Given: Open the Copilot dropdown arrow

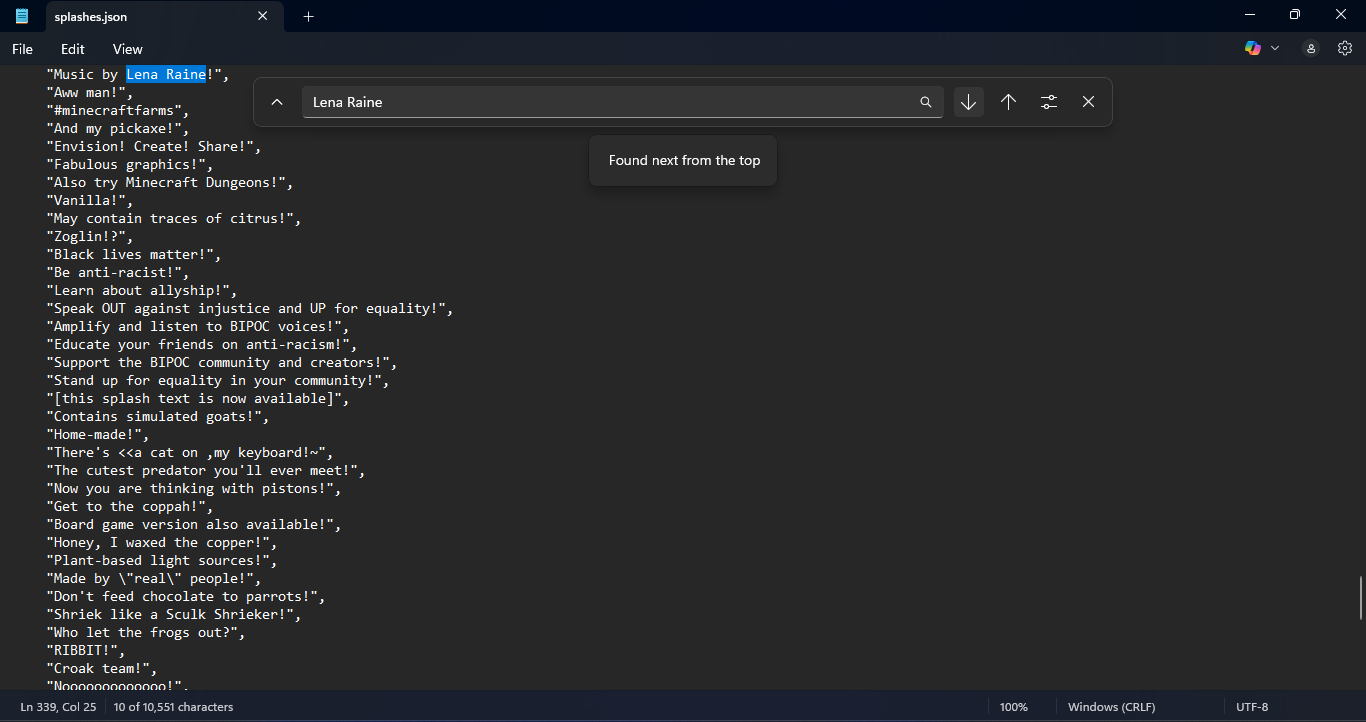Looking at the screenshot, I should click(1275, 48).
